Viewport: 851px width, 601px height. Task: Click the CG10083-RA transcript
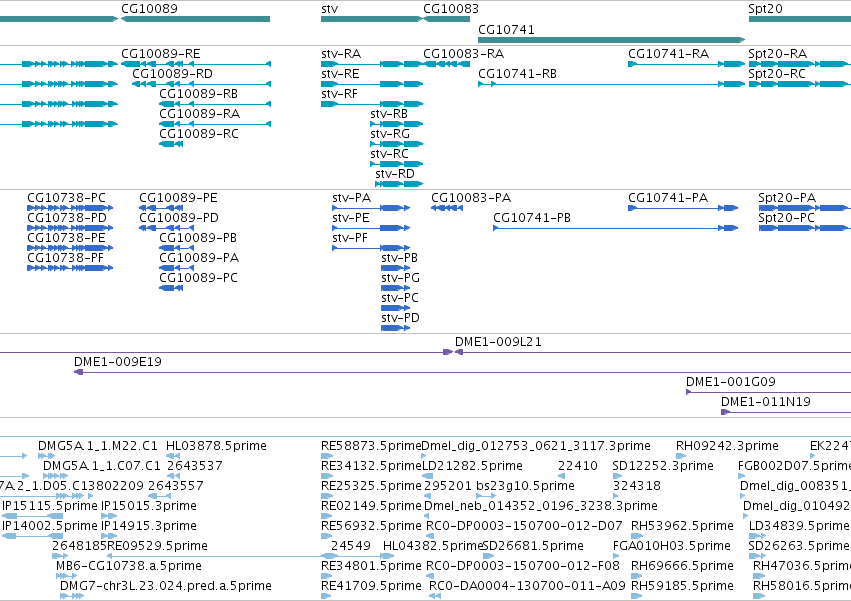coord(446,64)
